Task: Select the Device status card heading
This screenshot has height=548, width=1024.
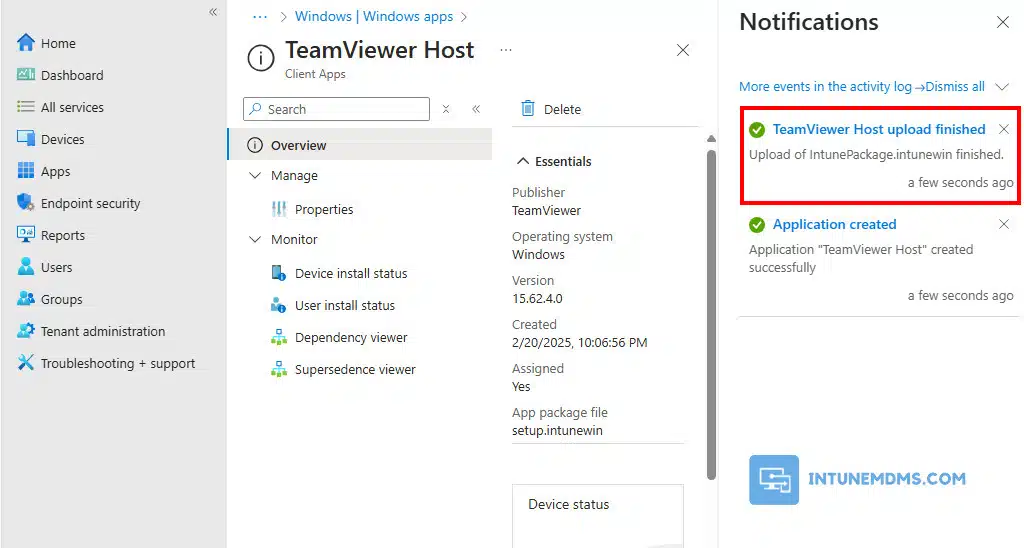Action: [x=568, y=504]
